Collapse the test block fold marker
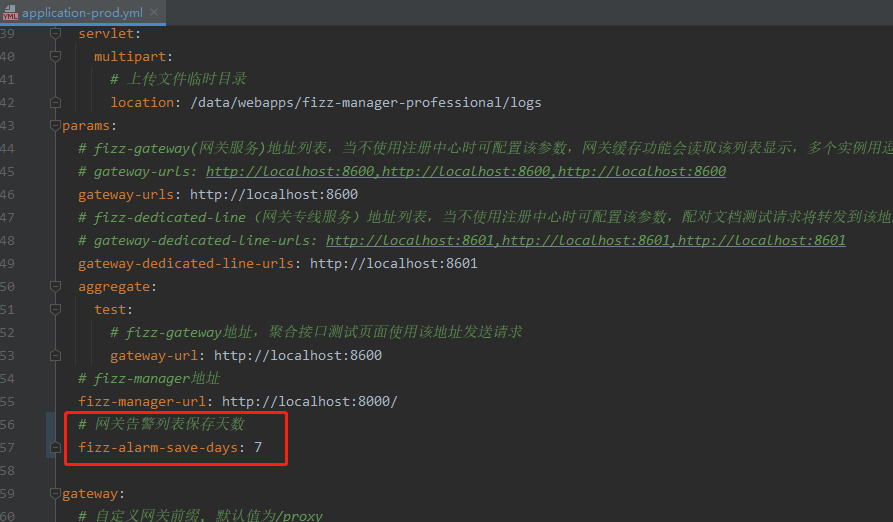This screenshot has width=893, height=522. click(55, 309)
